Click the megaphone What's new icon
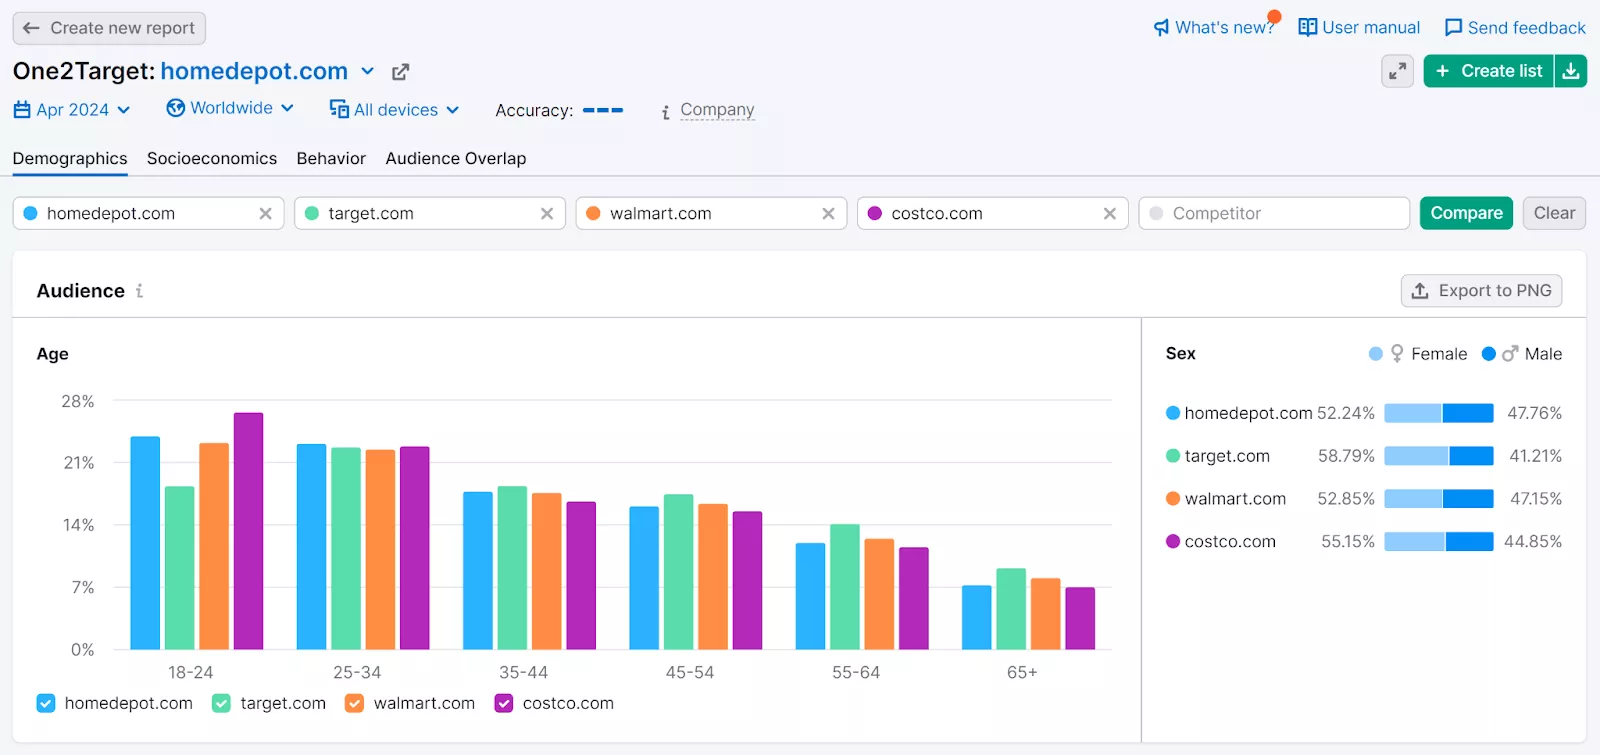Viewport: 1600px width, 755px height. coord(1161,28)
